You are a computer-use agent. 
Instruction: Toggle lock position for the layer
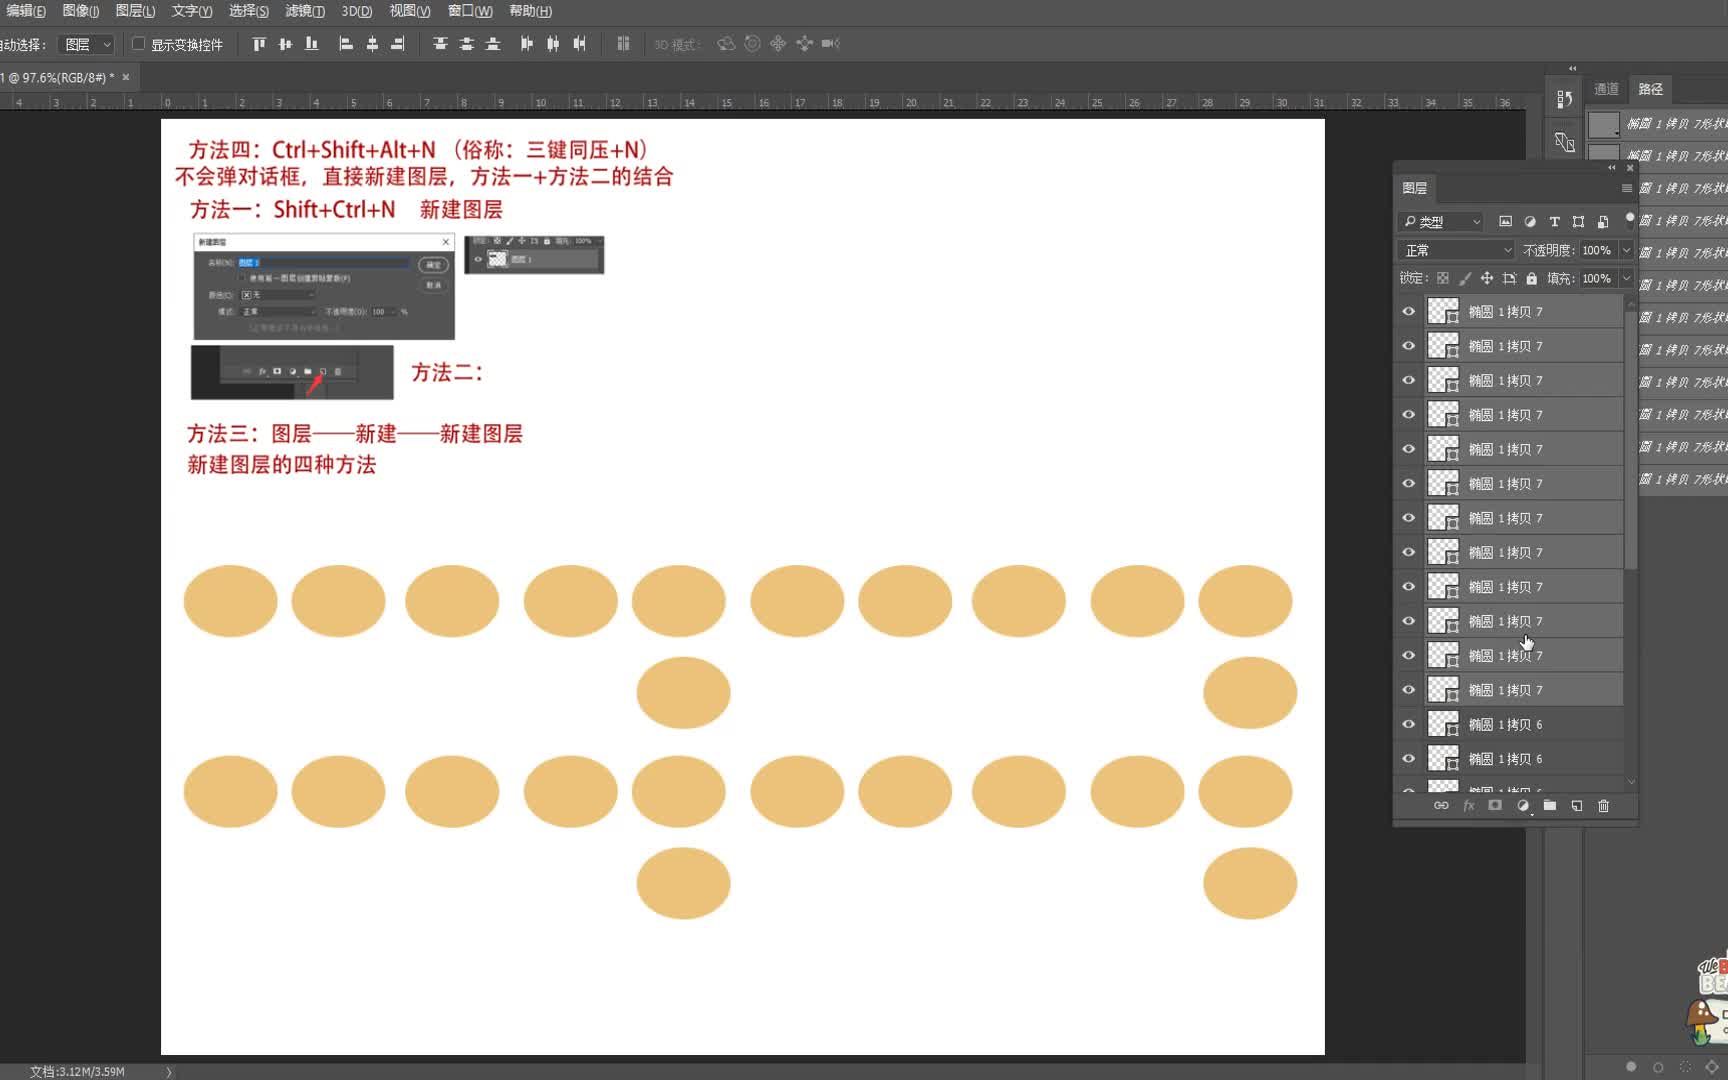pos(1487,279)
